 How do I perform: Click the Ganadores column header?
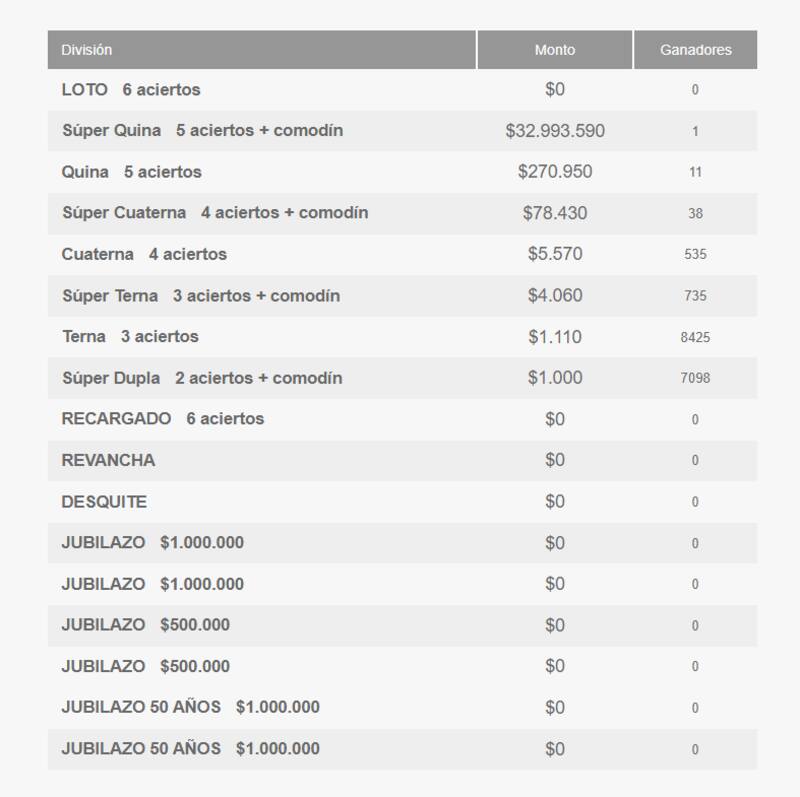pos(695,50)
